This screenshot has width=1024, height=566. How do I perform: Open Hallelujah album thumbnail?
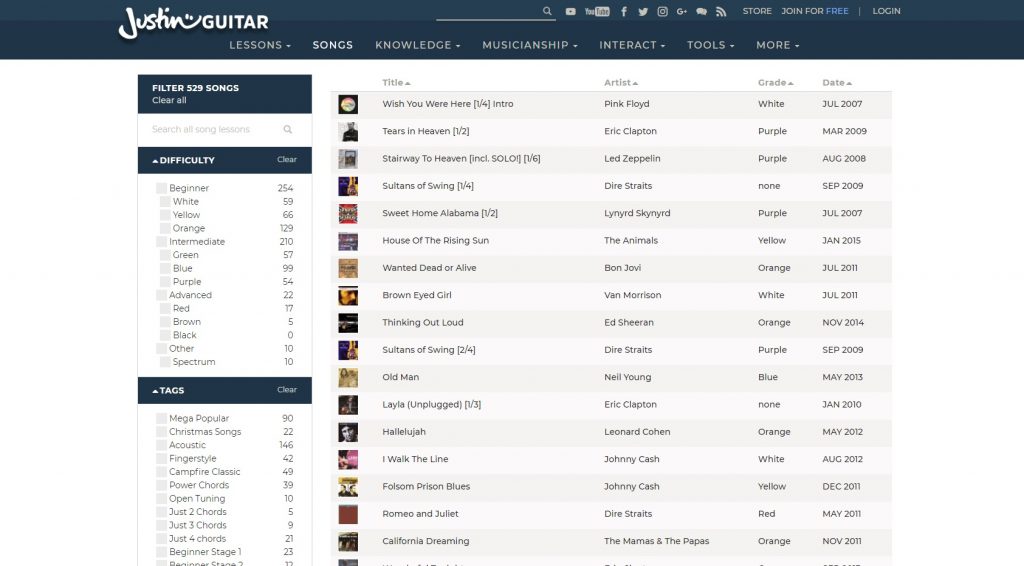pos(348,432)
